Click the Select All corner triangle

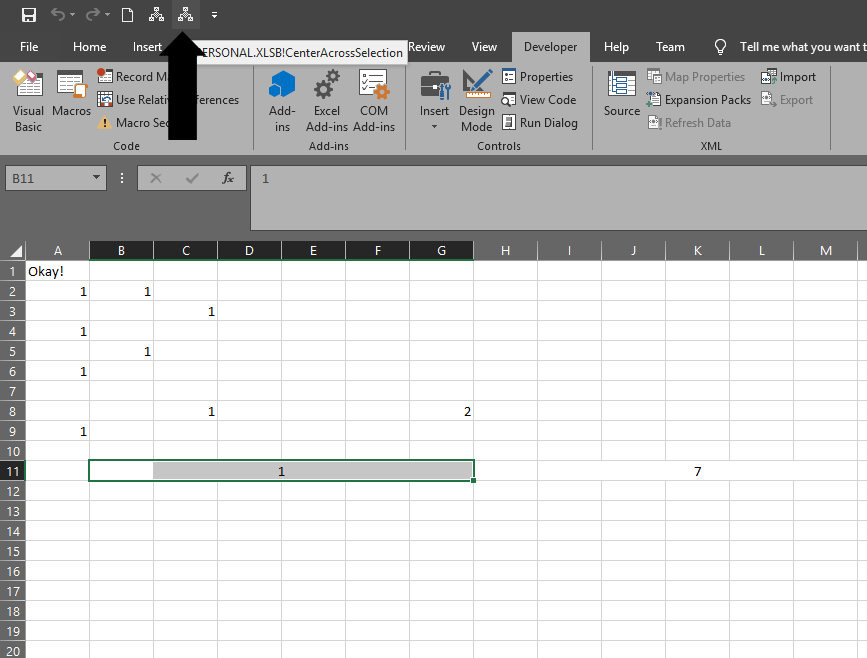tap(15, 251)
